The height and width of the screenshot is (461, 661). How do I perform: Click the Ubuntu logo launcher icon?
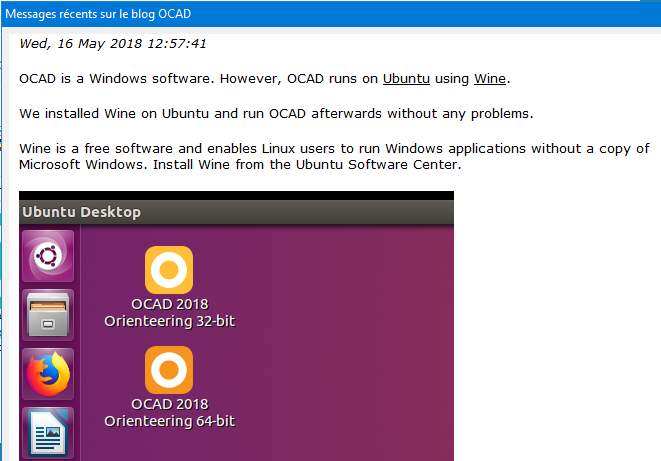(x=48, y=256)
